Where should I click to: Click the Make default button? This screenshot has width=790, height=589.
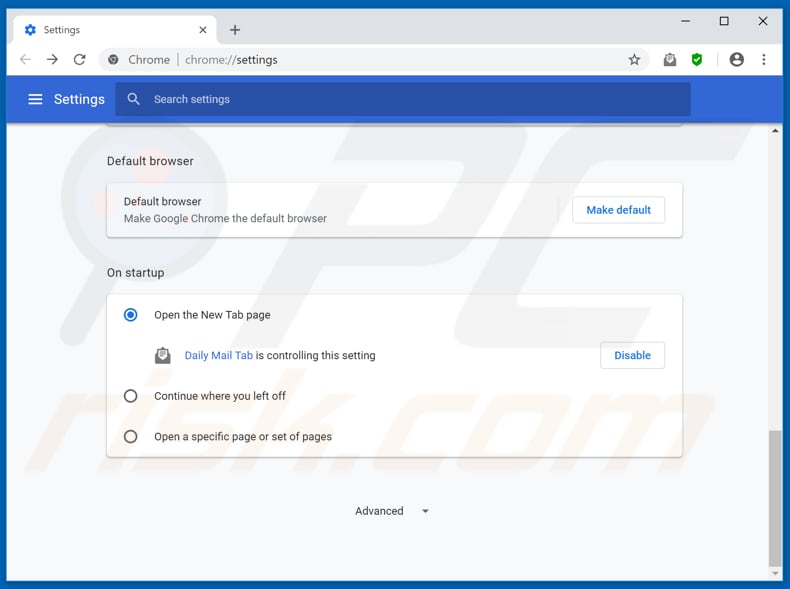[618, 210]
